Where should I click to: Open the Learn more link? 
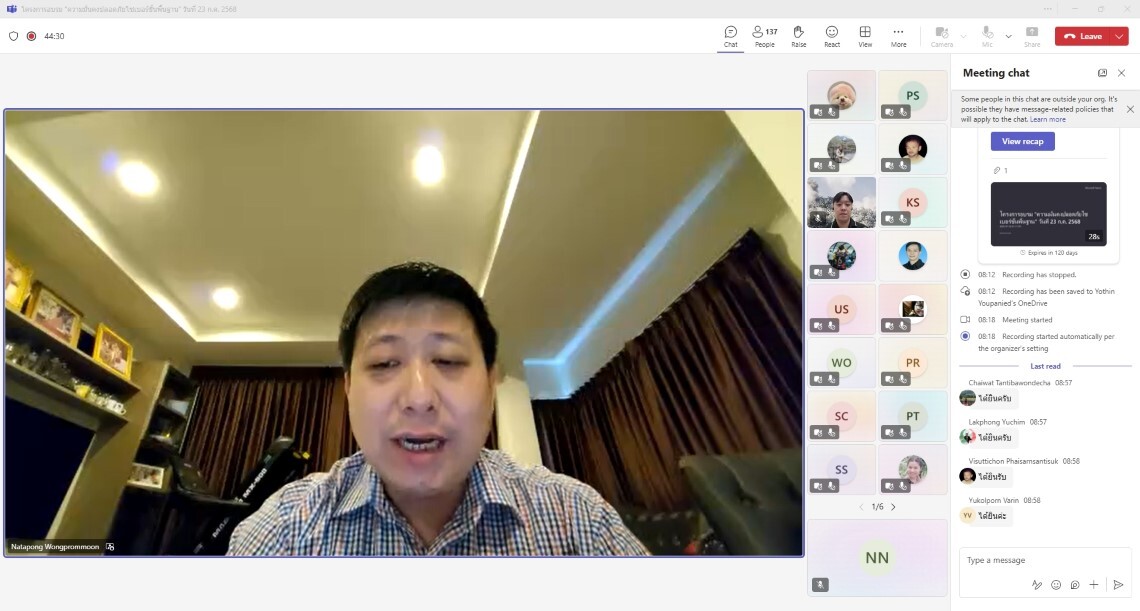coord(1048,119)
